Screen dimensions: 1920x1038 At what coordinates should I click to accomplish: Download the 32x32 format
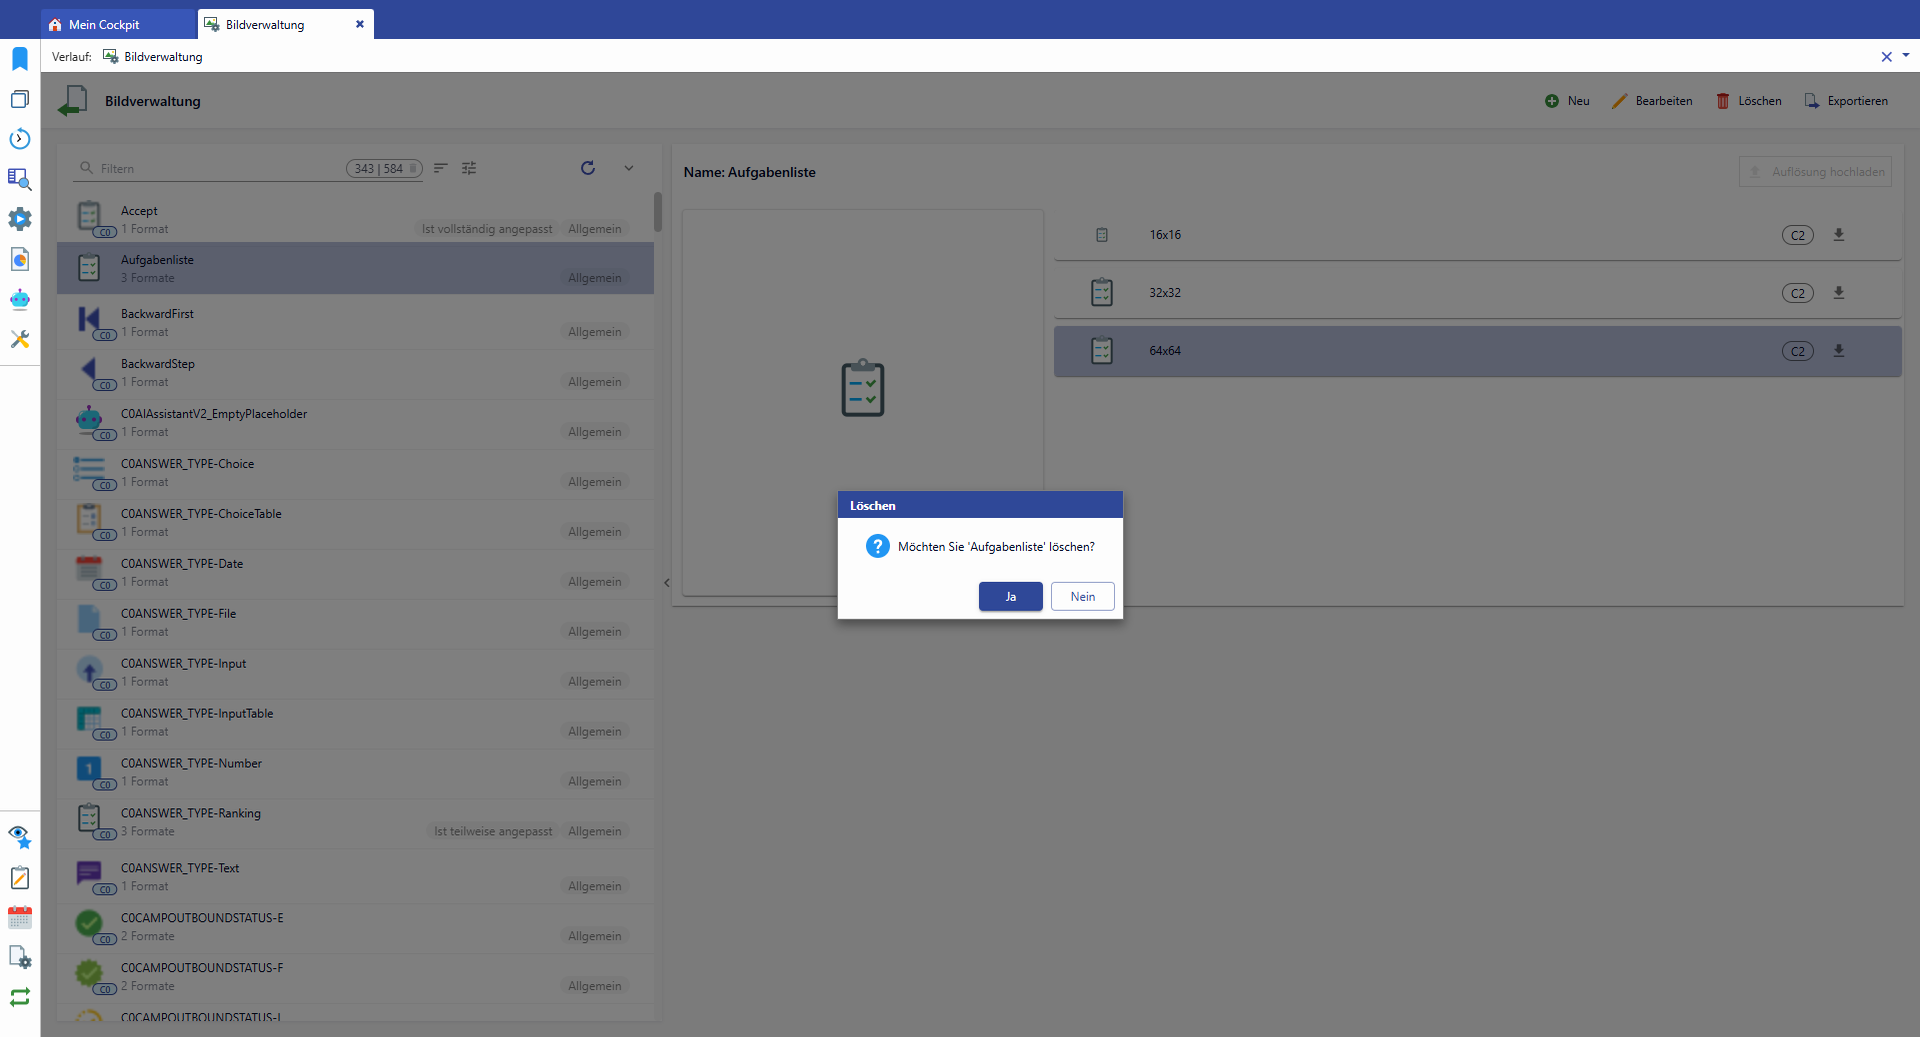point(1838,293)
